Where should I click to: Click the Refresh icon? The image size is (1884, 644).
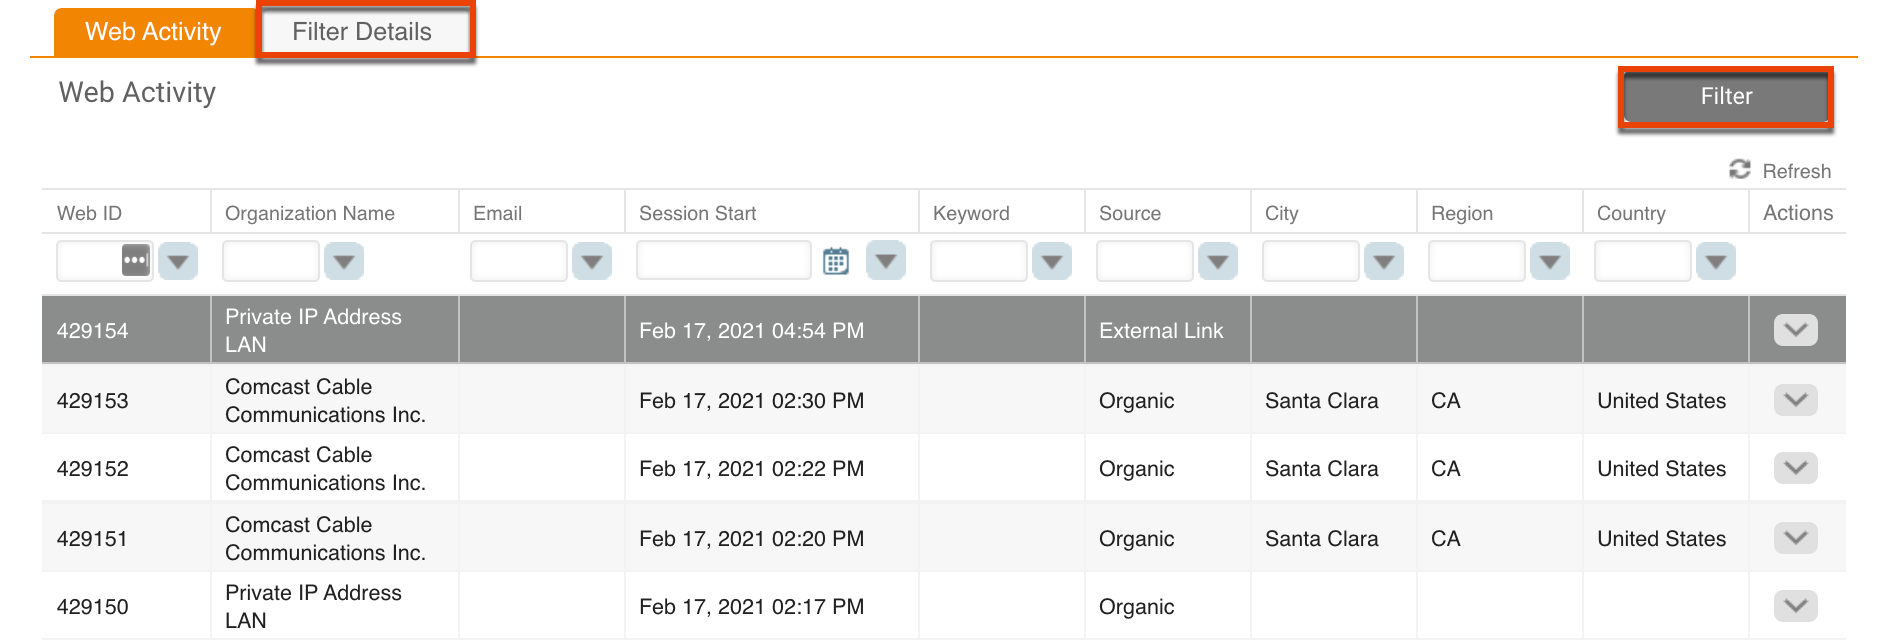tap(1738, 170)
